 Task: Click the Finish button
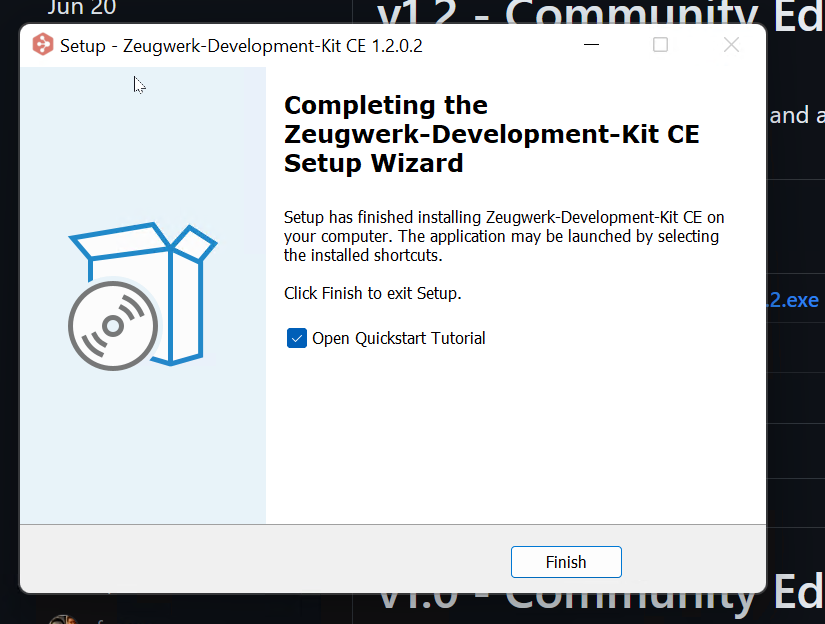(x=566, y=562)
